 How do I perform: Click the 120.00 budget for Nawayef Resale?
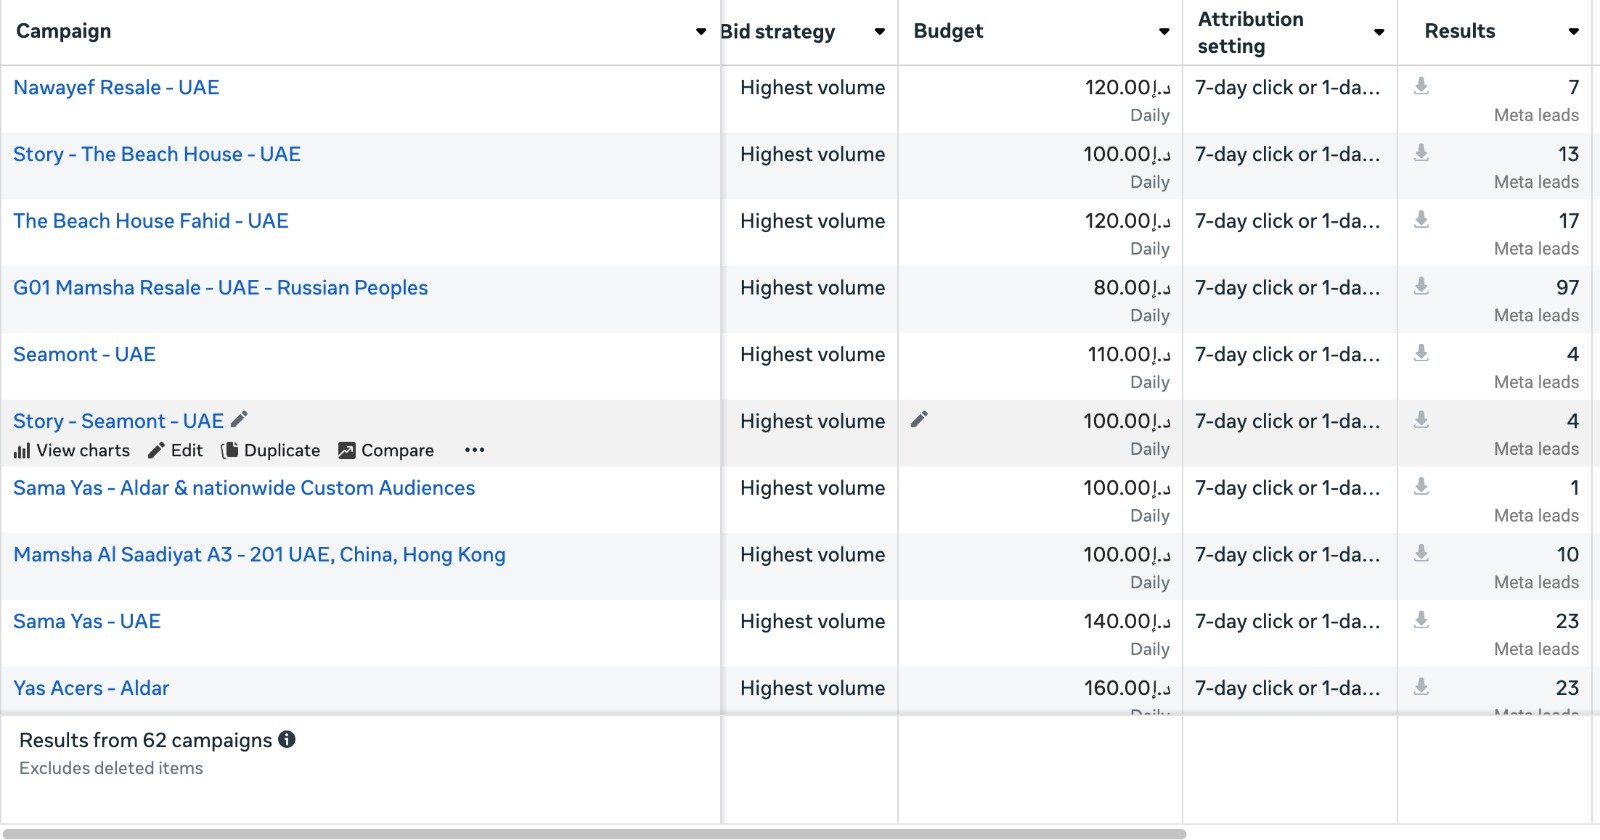click(x=1128, y=88)
